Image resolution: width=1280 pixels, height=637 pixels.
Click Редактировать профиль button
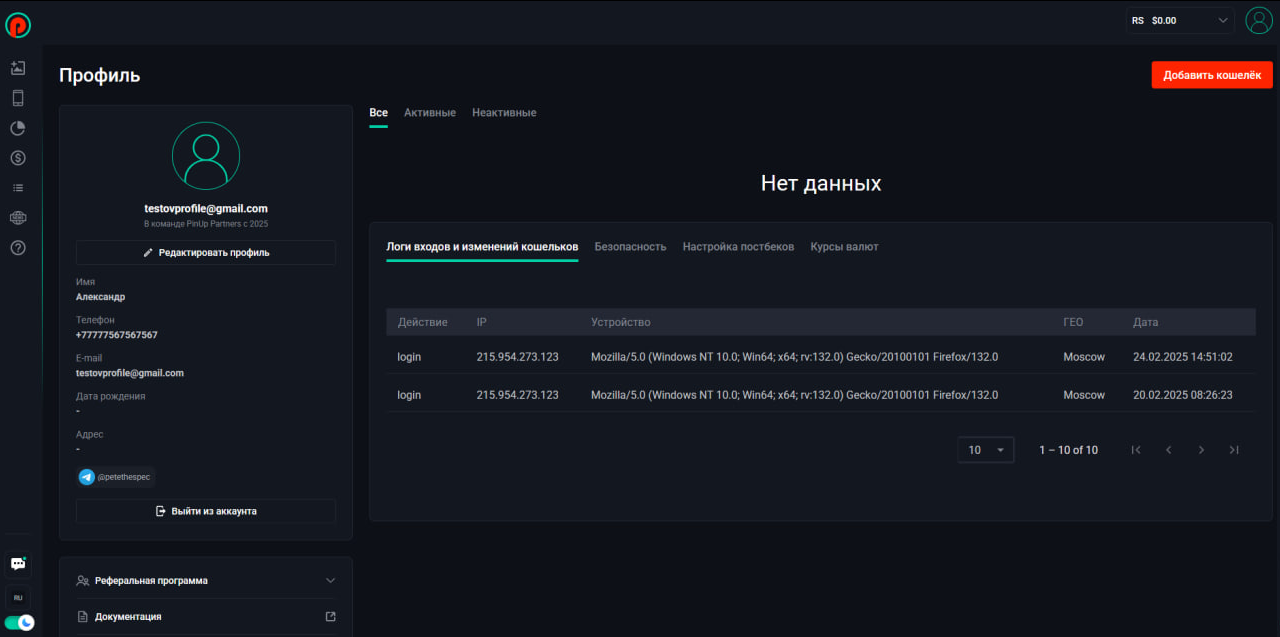(205, 253)
